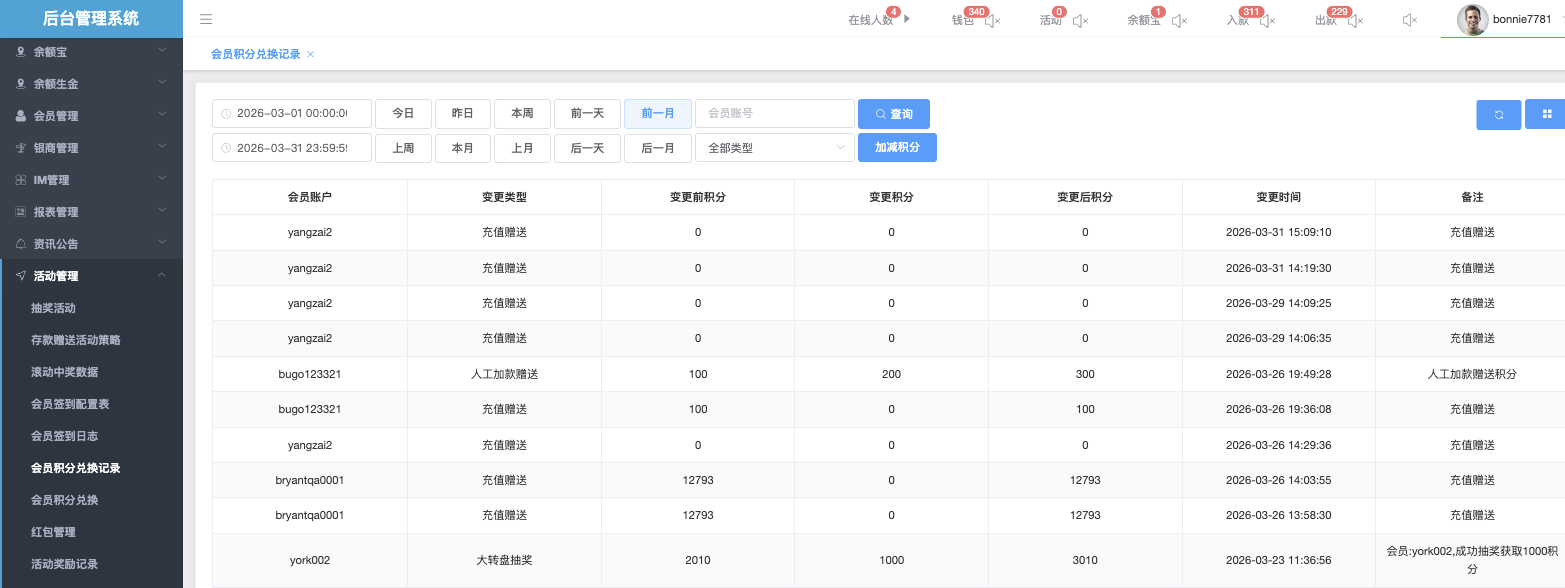This screenshot has width=1565, height=588.
Task: Open 会员积分兑换 in the sidebar
Action: tap(65, 500)
